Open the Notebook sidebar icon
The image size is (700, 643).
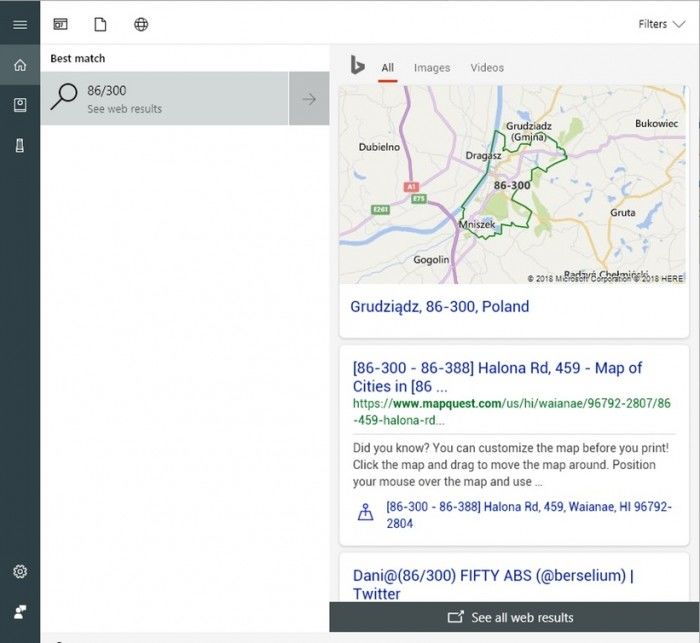click(x=20, y=105)
